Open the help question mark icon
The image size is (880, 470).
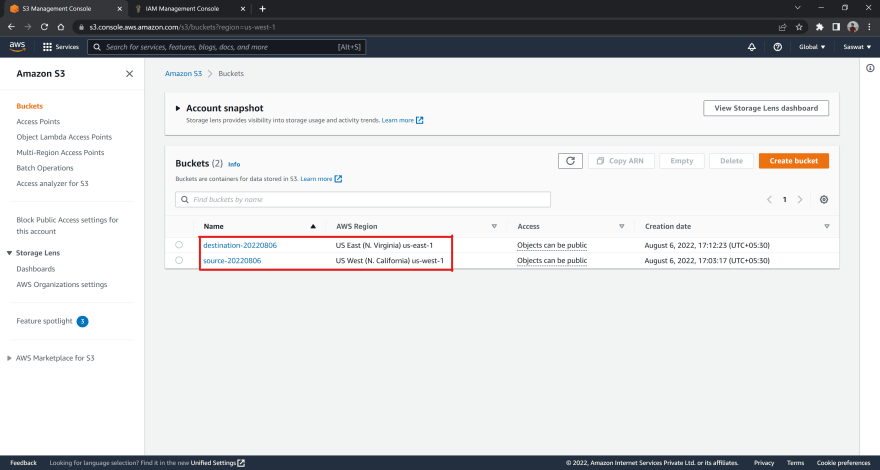[777, 47]
